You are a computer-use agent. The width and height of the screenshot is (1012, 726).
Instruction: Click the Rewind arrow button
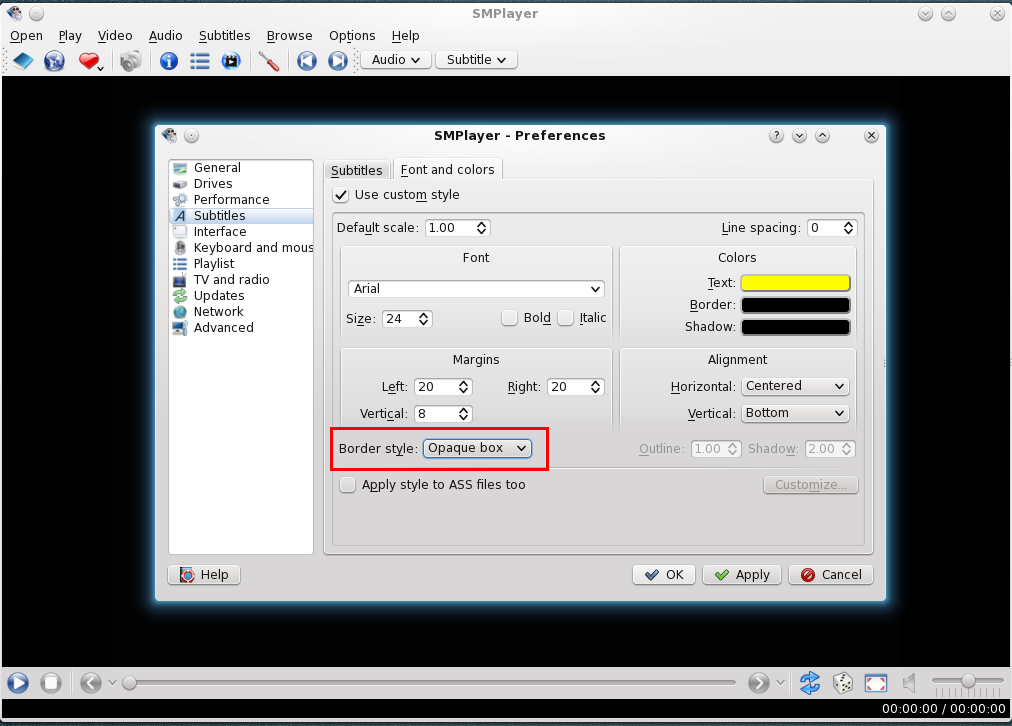pos(91,683)
